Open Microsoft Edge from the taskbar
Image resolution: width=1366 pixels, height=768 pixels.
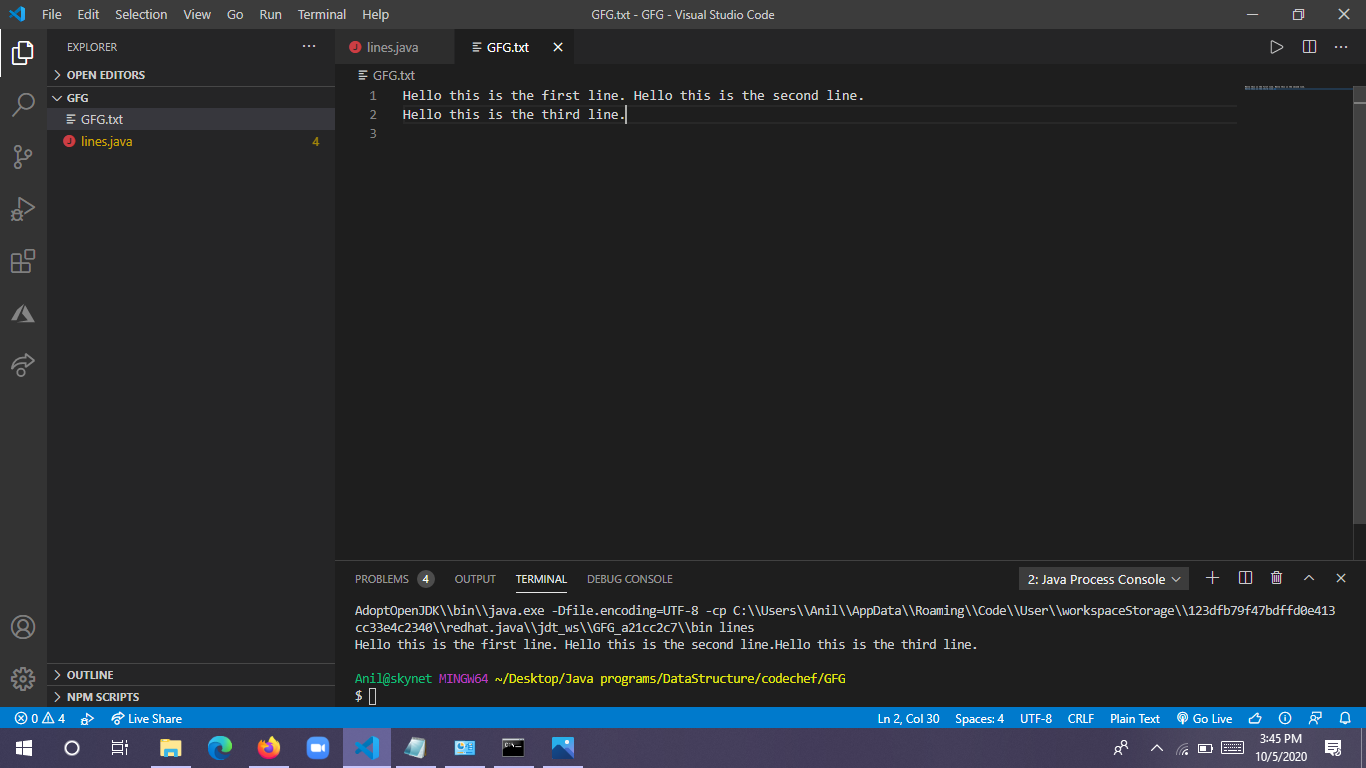pos(220,747)
